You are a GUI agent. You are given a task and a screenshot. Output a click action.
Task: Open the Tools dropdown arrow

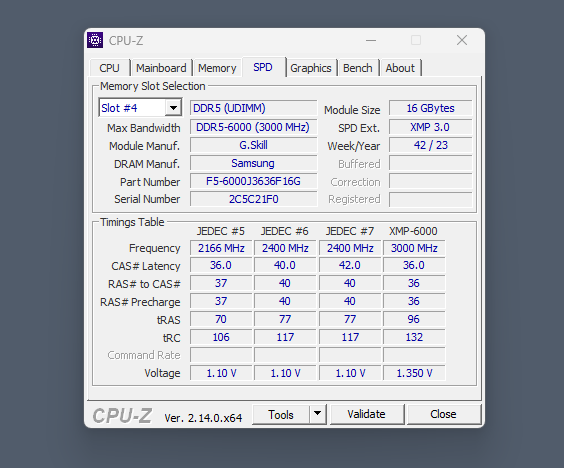click(x=317, y=414)
